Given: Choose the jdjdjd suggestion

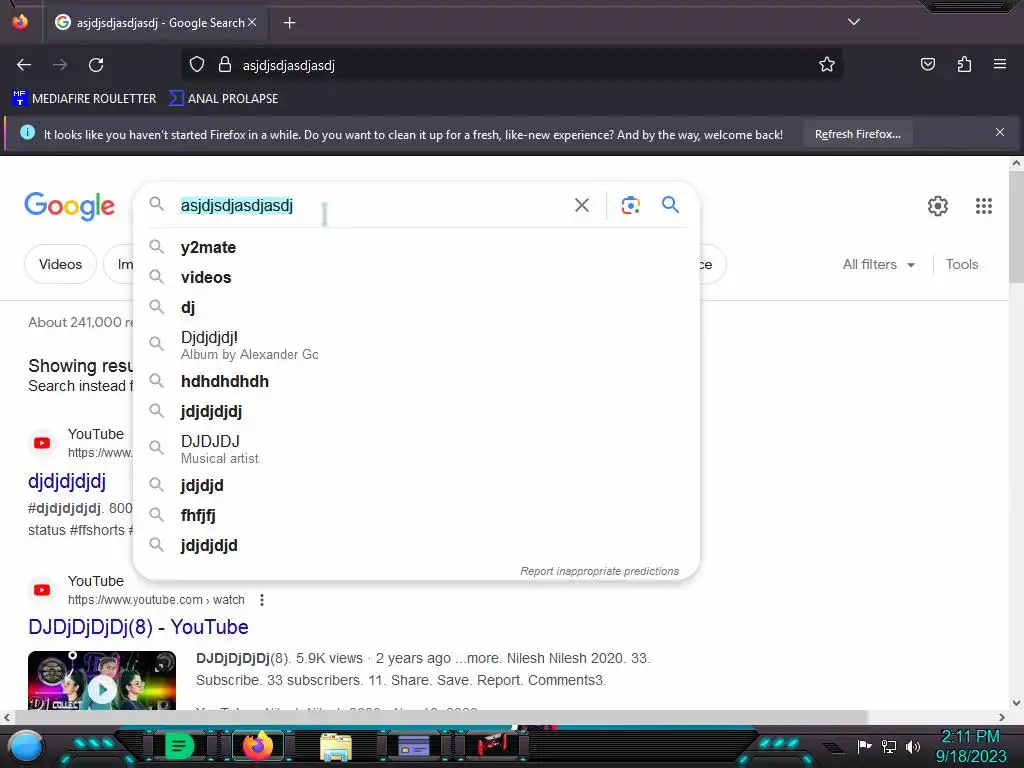Looking at the screenshot, I should 417,485.
